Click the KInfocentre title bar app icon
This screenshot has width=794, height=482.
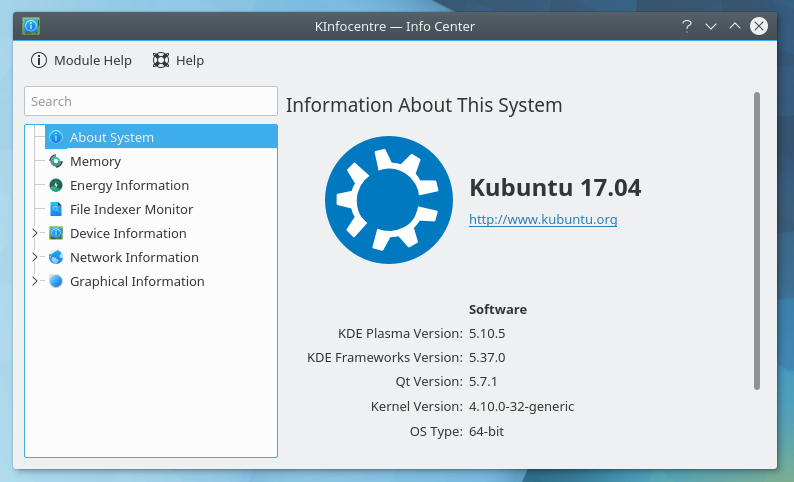coord(31,26)
